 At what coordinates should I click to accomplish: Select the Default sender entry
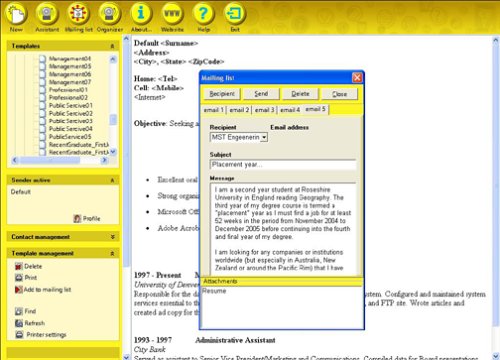pyautogui.click(x=21, y=192)
